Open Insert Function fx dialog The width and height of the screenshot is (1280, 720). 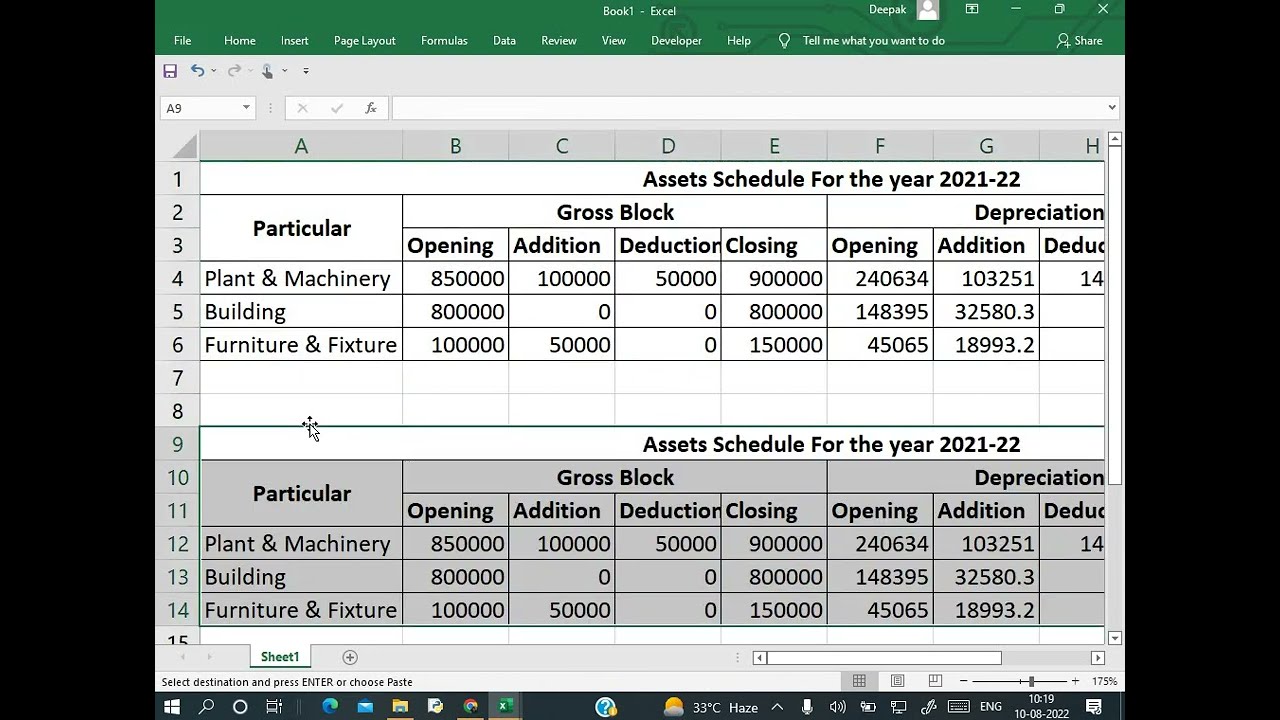(371, 108)
